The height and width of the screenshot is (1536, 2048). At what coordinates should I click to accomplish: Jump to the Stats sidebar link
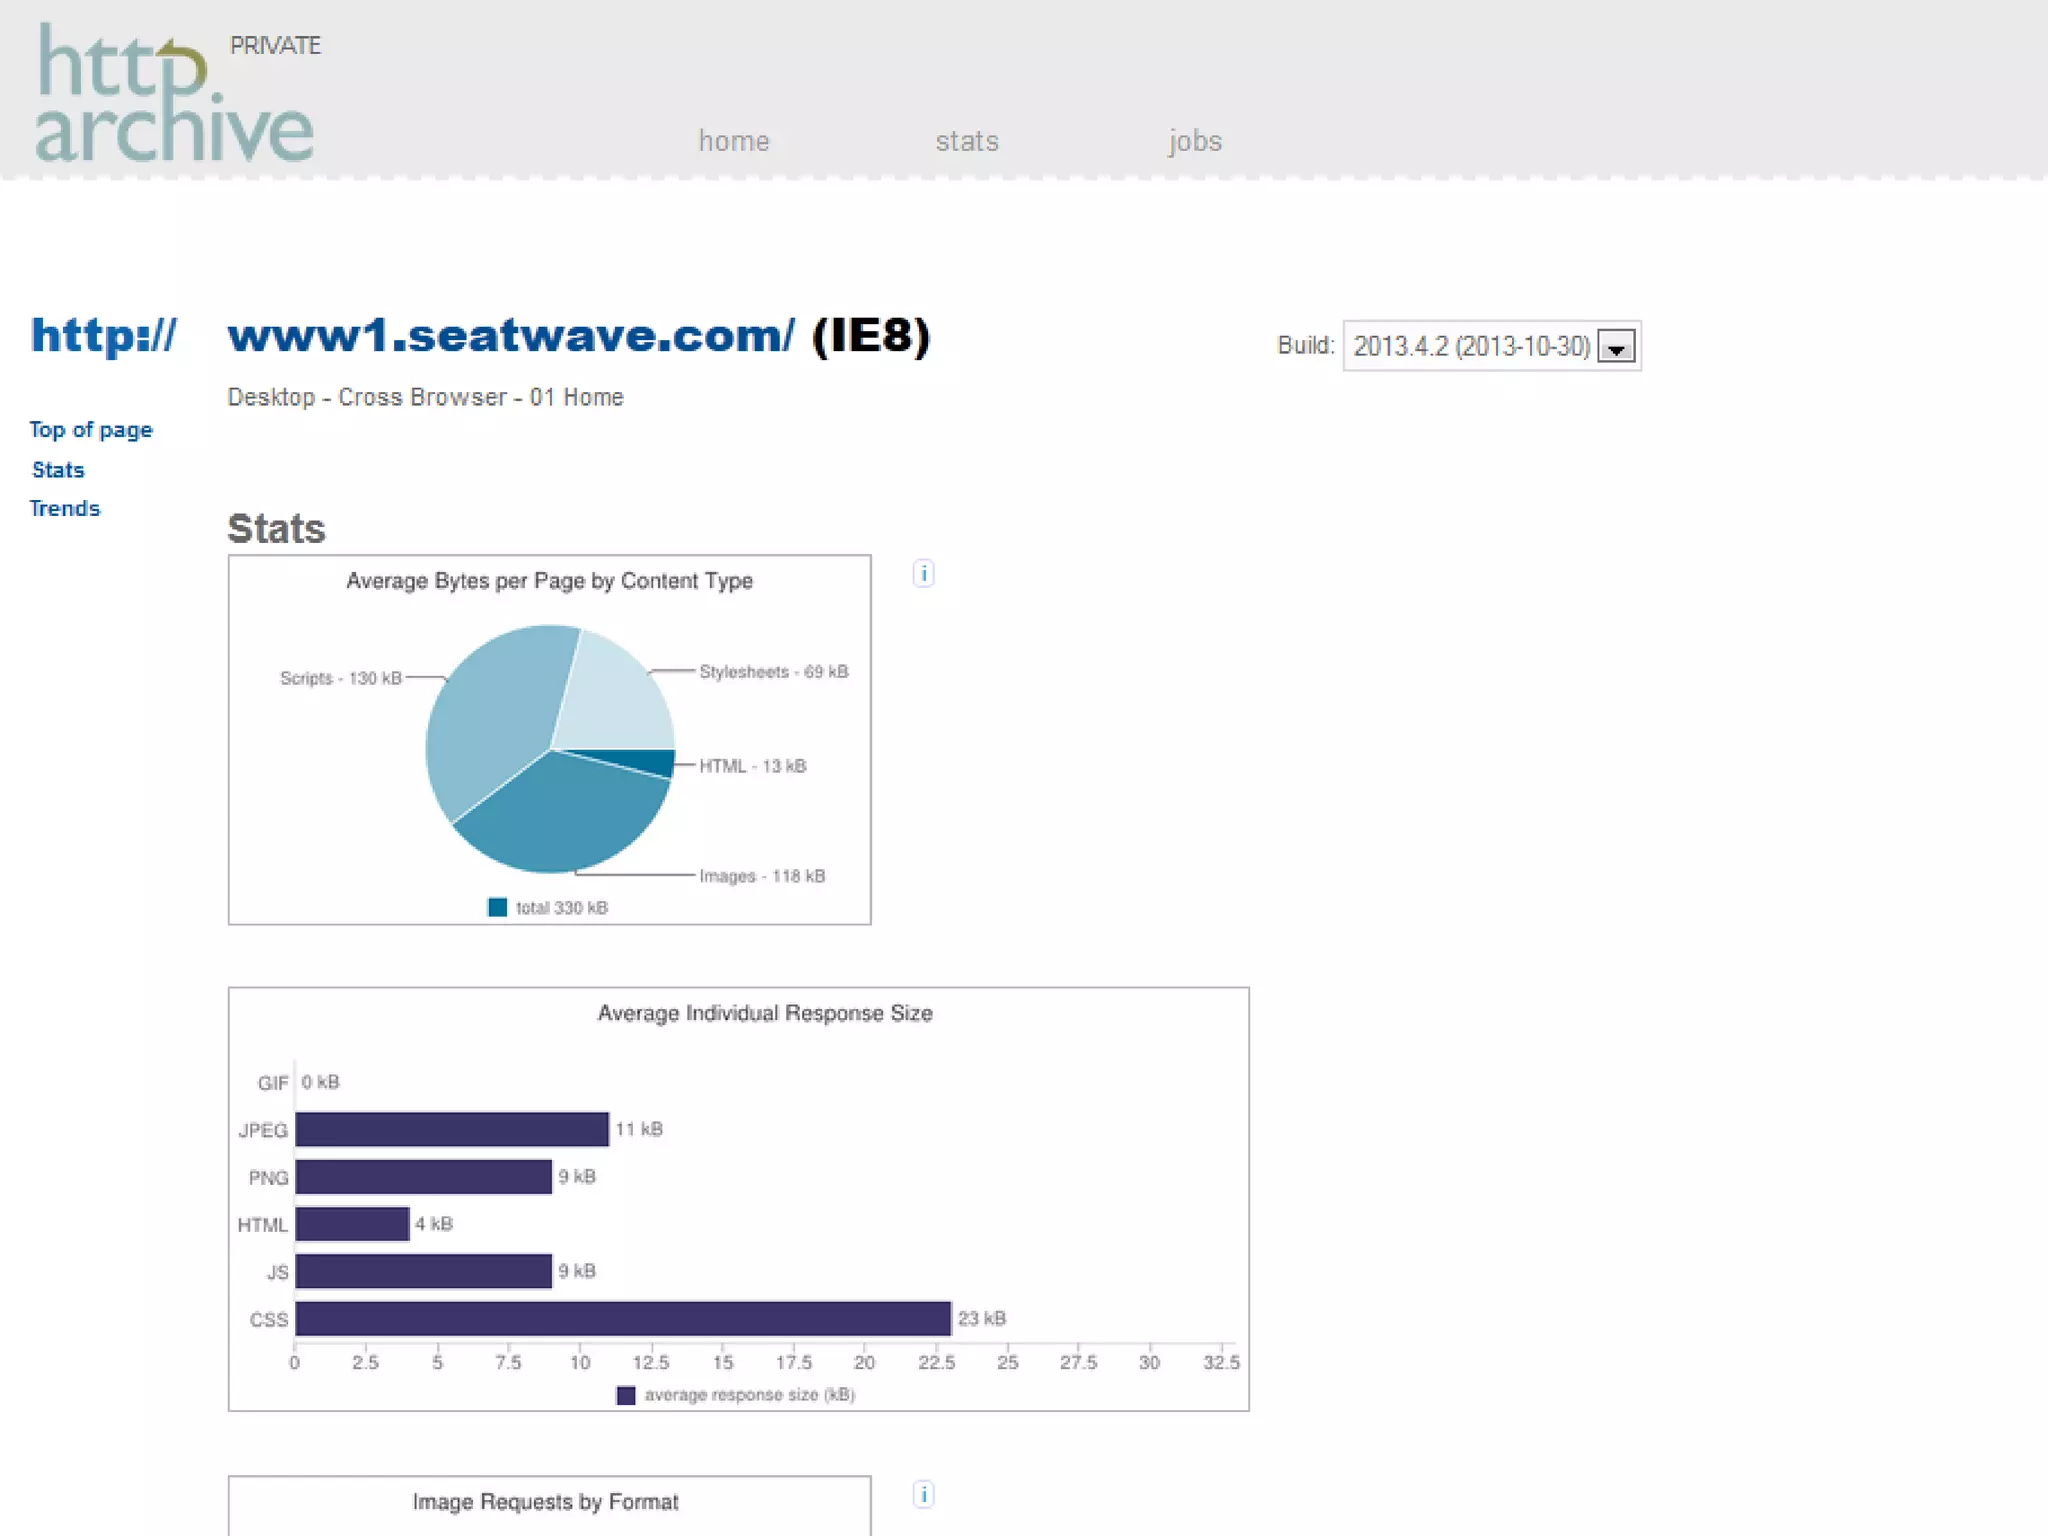click(58, 470)
